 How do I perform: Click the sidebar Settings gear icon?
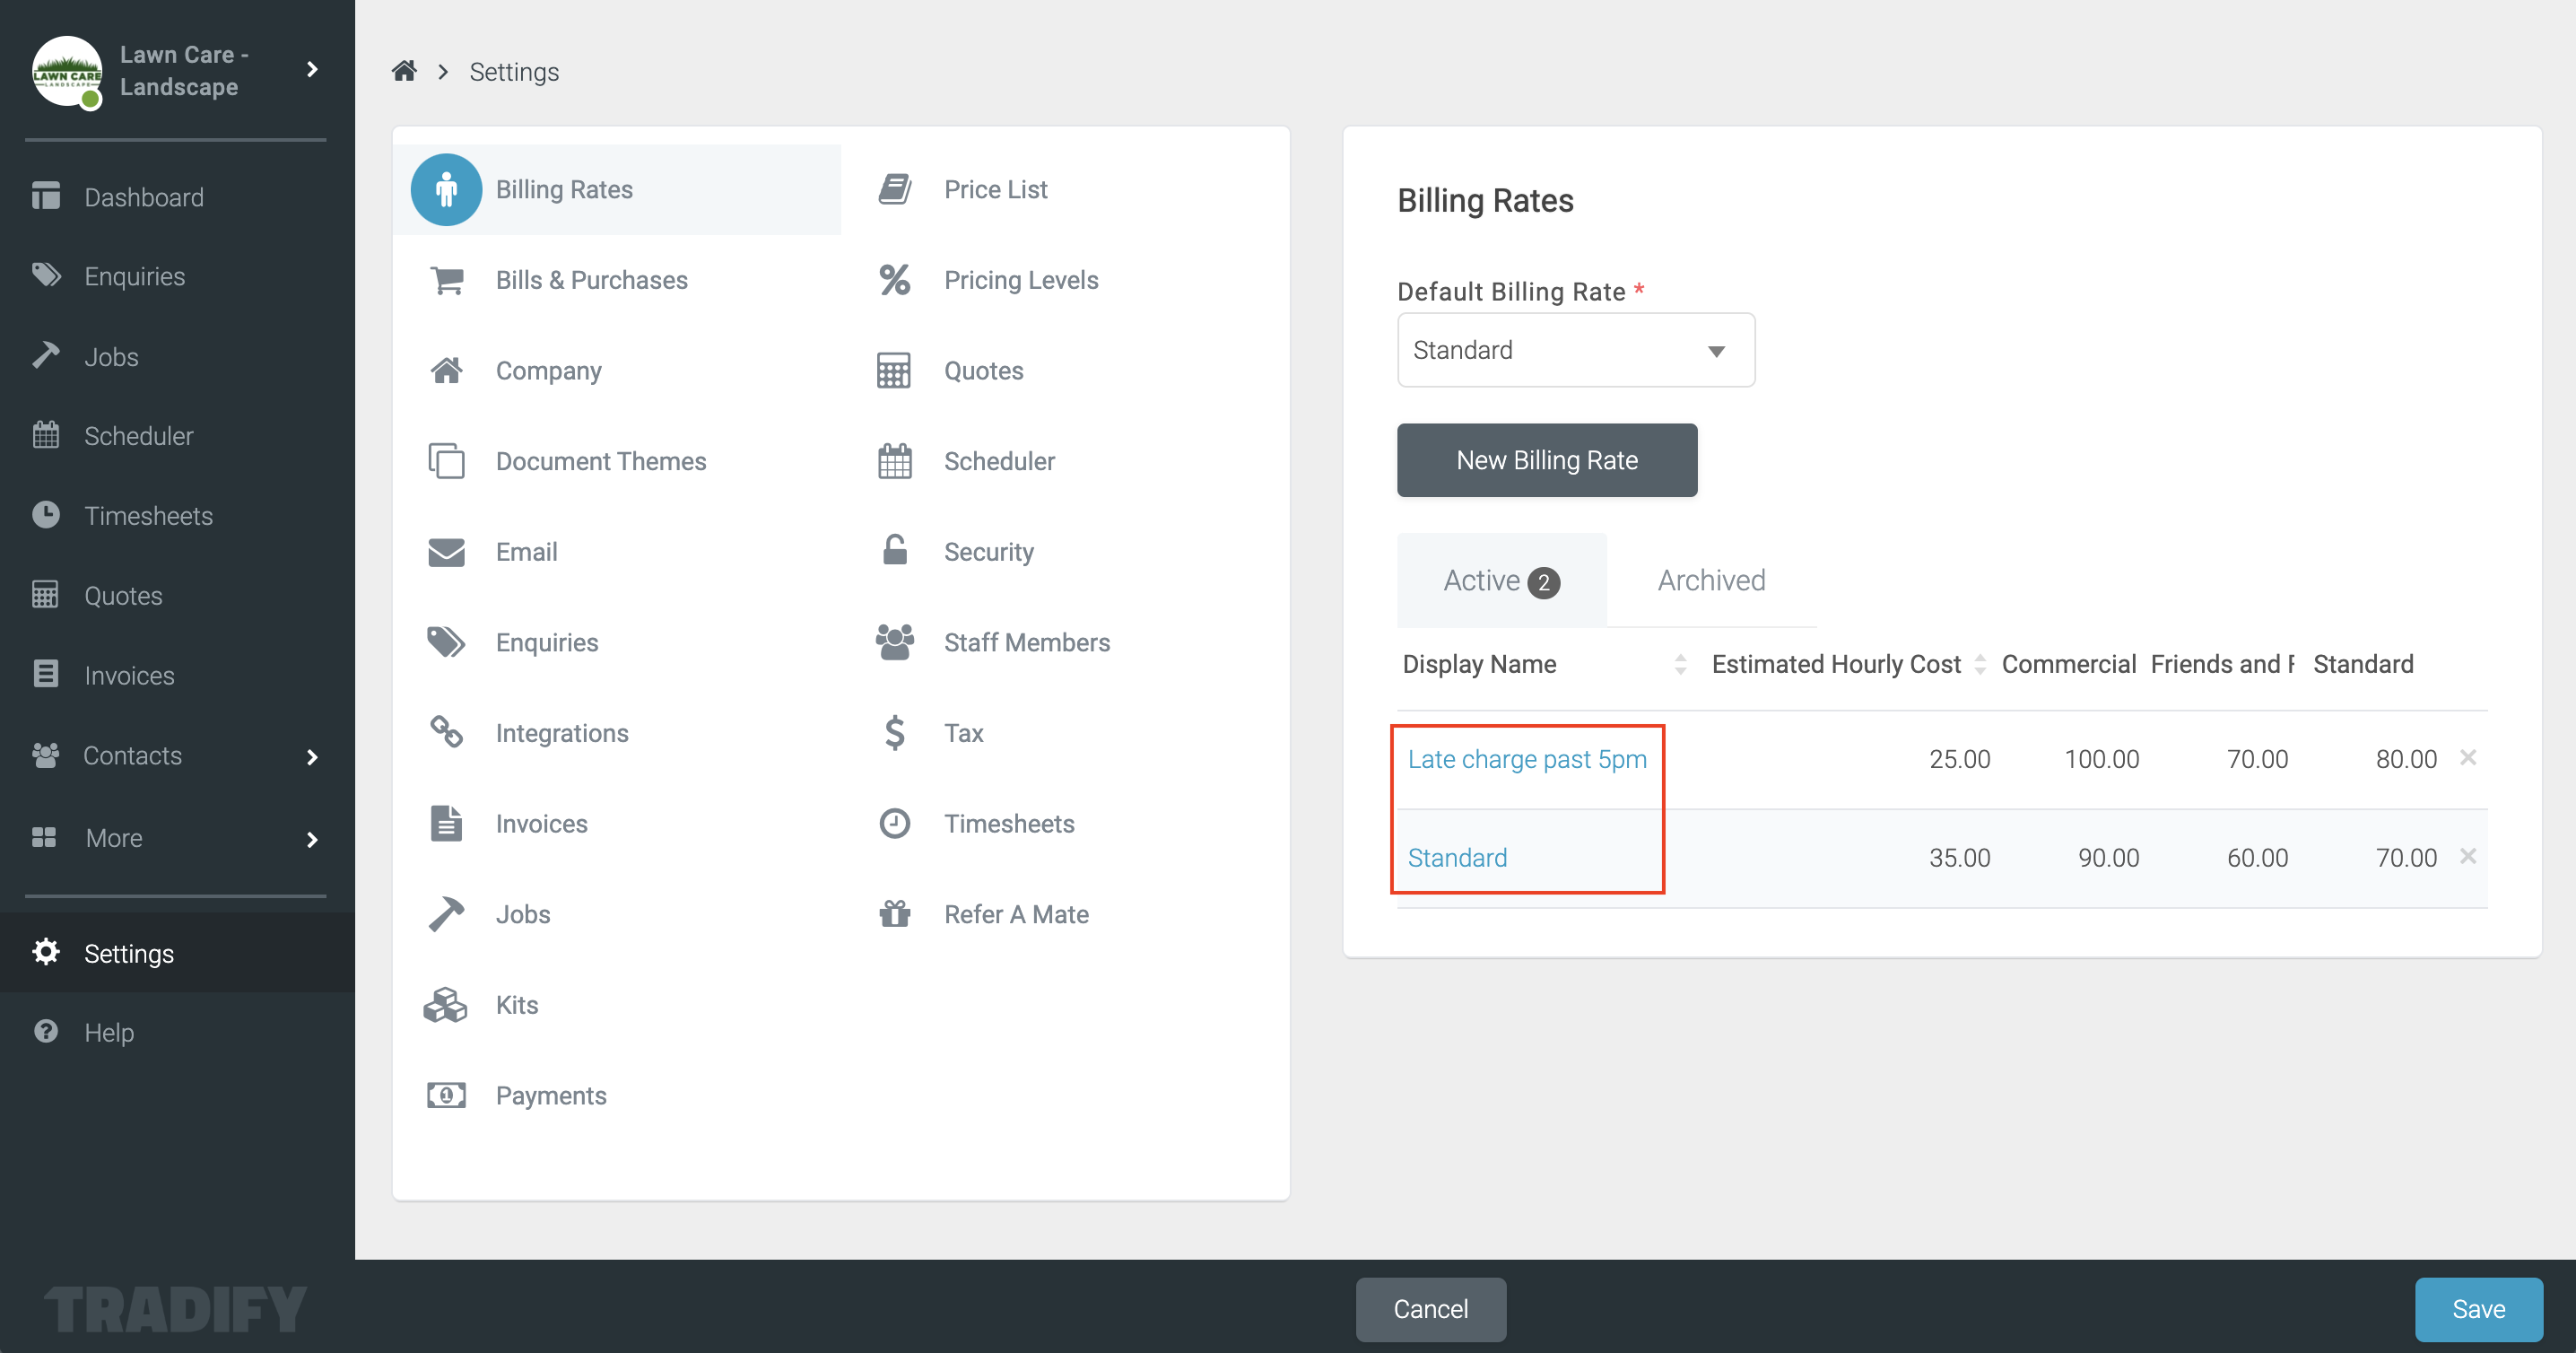[x=46, y=953]
